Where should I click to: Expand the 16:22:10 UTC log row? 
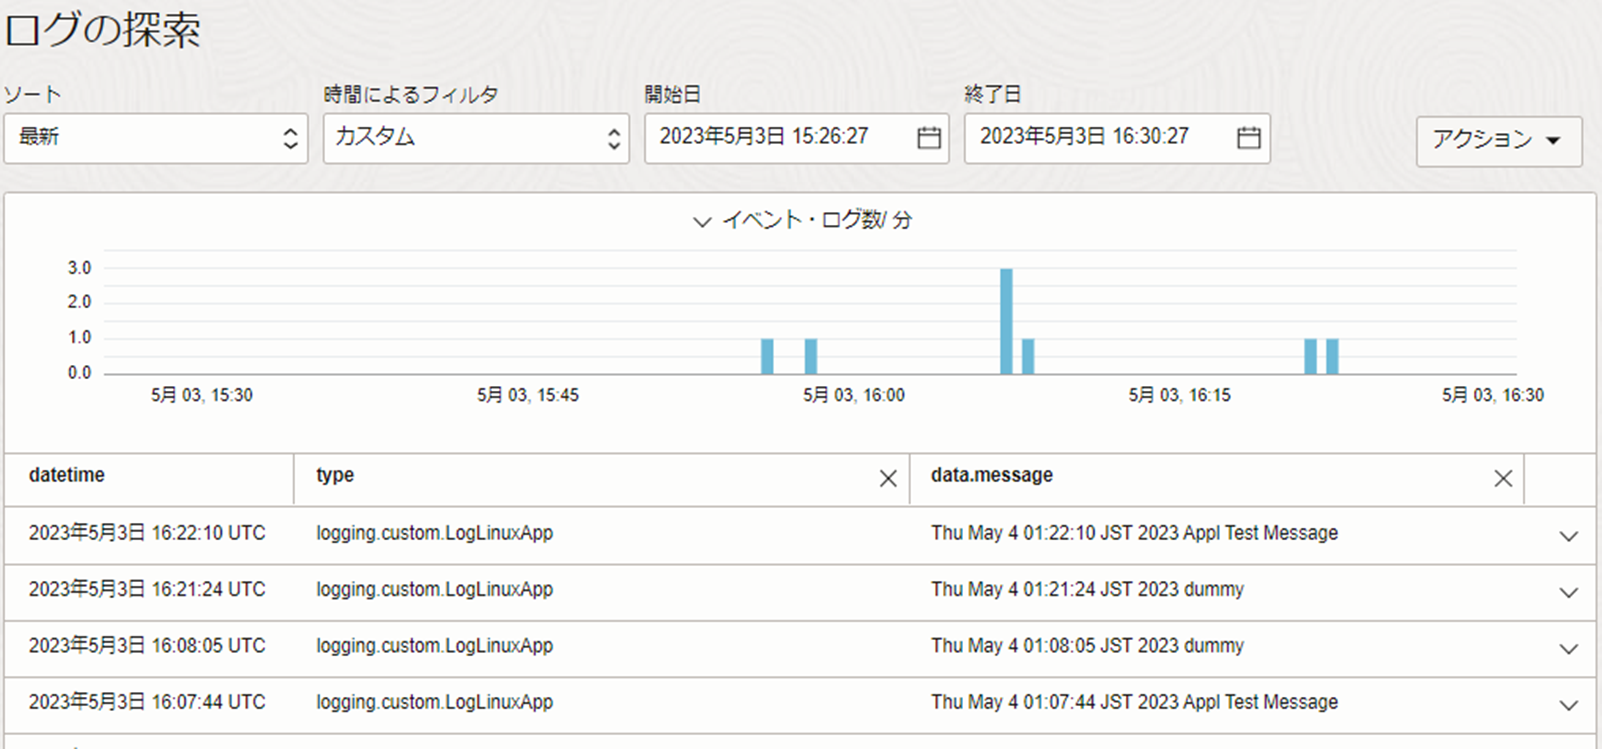tap(1568, 536)
